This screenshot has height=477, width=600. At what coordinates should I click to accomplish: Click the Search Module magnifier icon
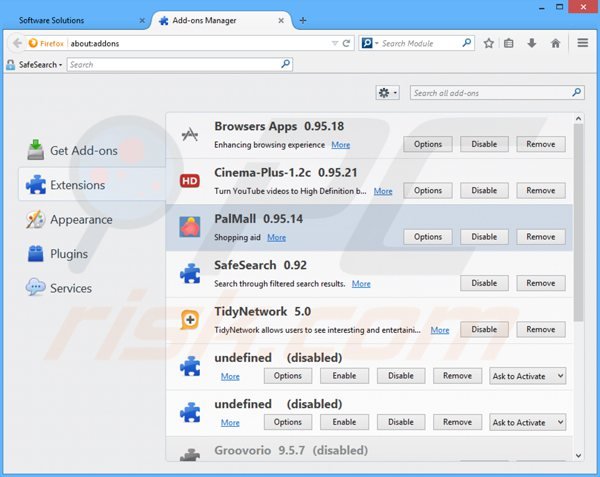[466, 43]
